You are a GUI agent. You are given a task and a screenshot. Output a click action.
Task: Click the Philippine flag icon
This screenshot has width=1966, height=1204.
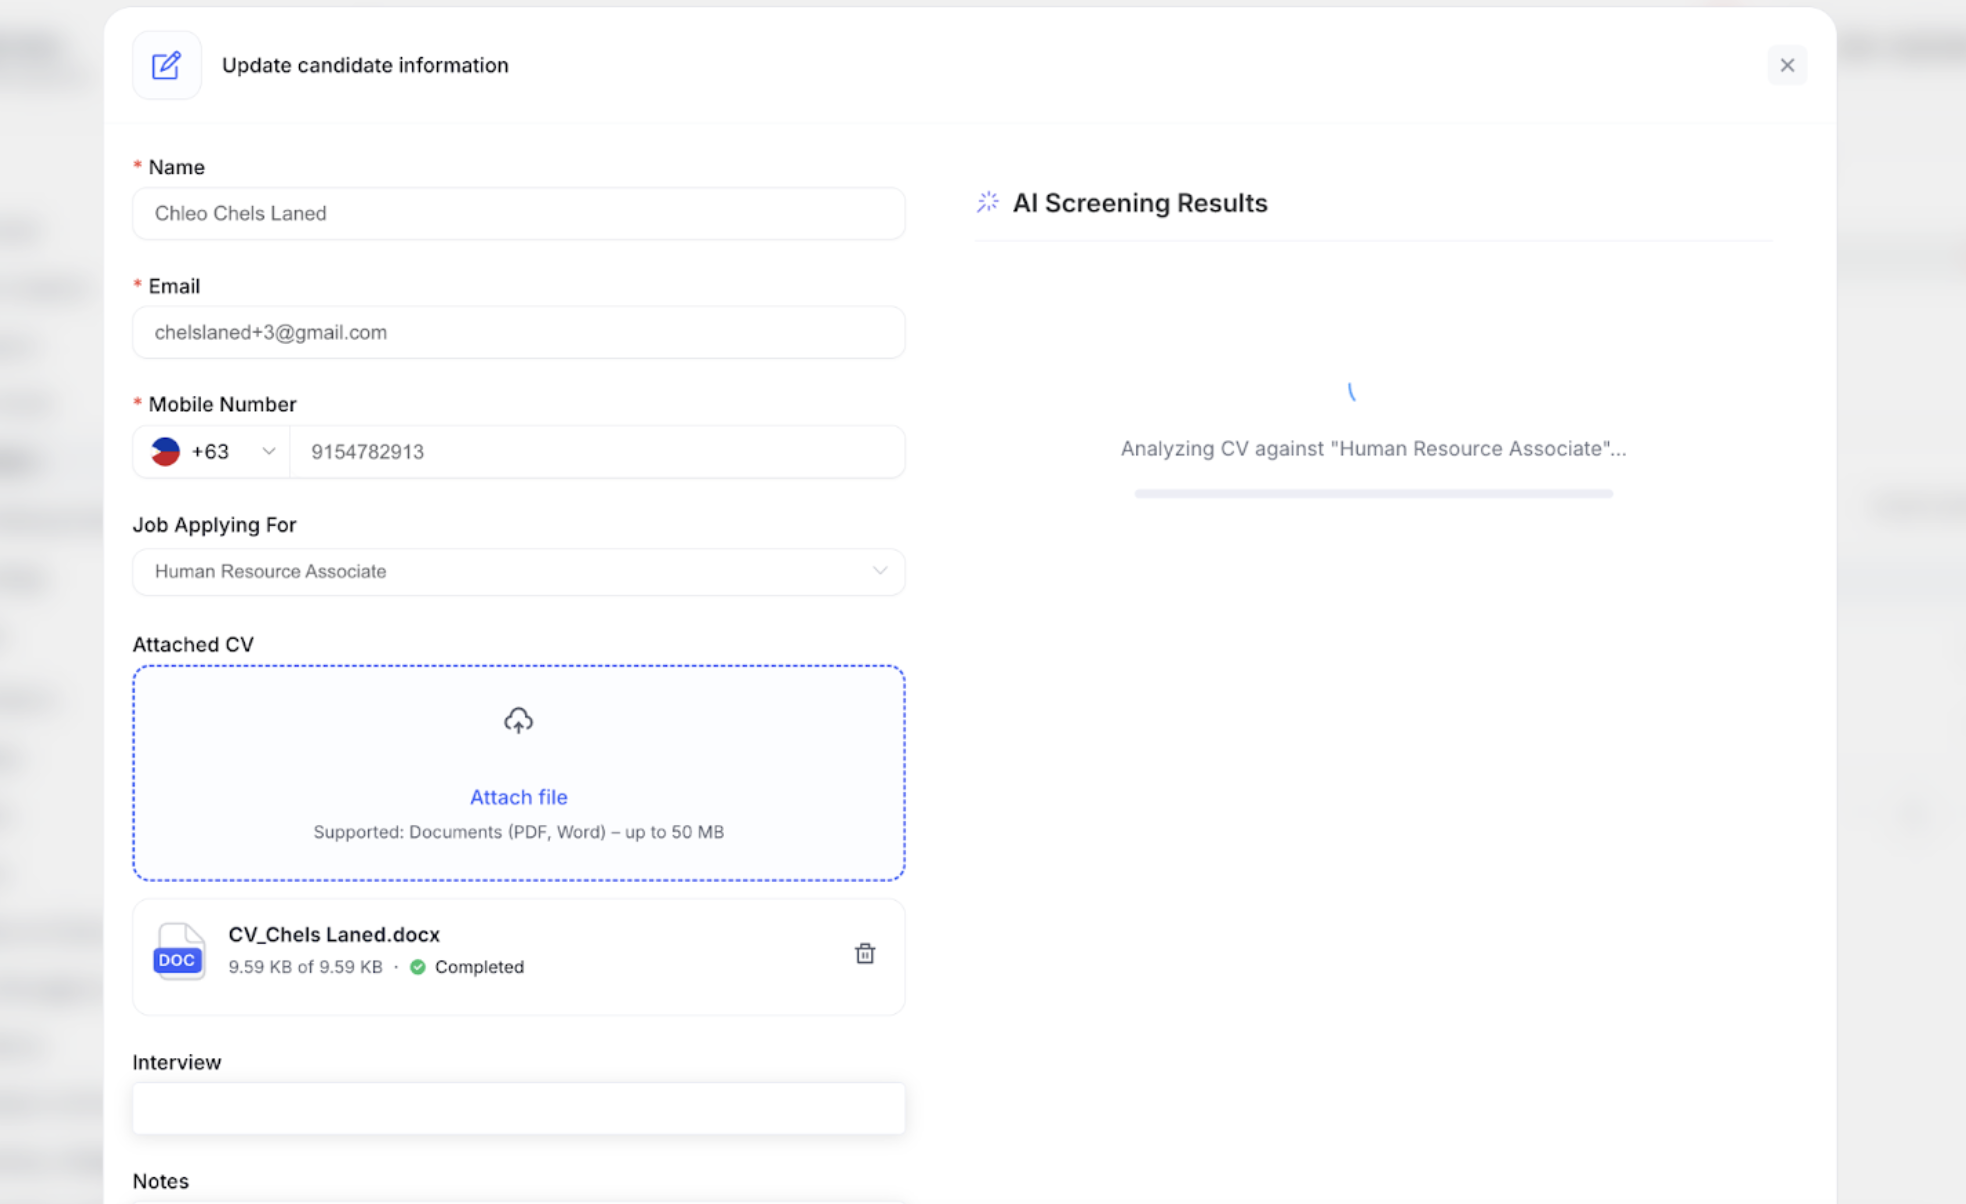click(168, 451)
